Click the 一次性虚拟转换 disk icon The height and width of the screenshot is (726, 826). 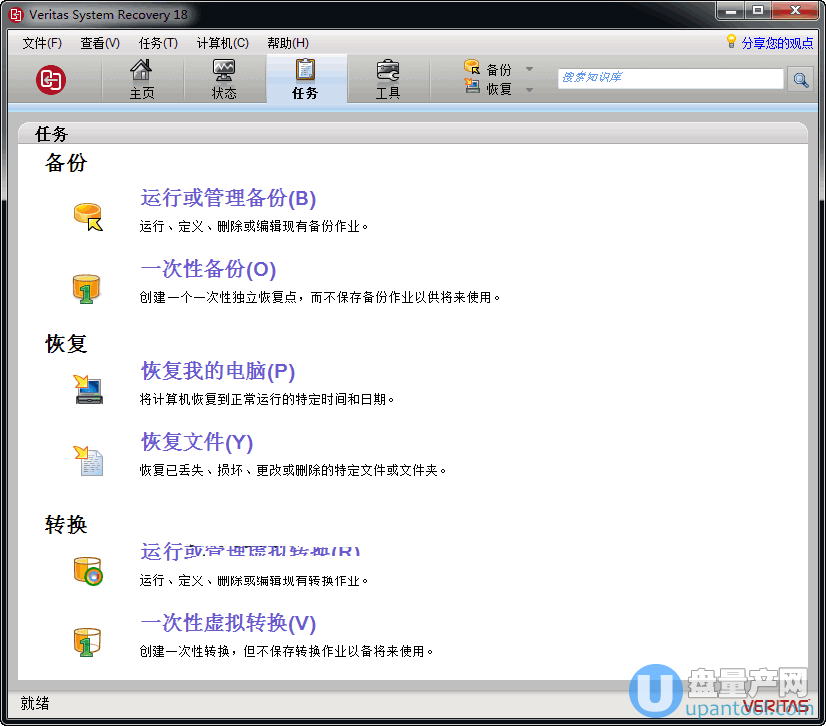coord(88,641)
